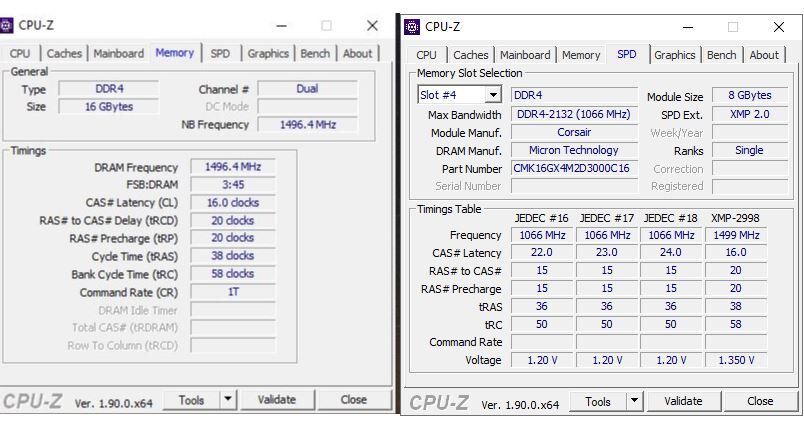
Task: Open Graphics tab in right SPD window
Action: (x=675, y=55)
